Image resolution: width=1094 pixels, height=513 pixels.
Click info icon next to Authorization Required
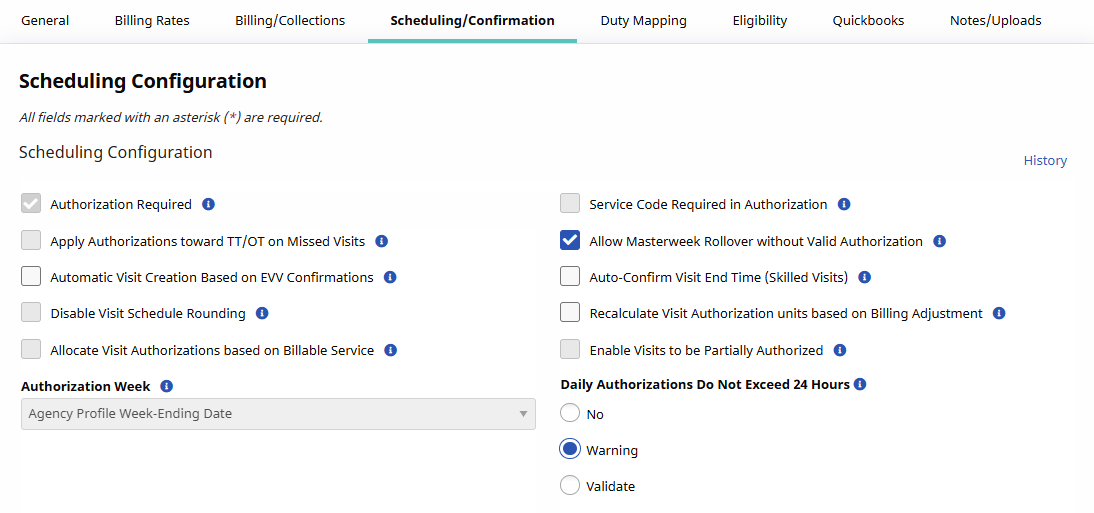pos(208,204)
